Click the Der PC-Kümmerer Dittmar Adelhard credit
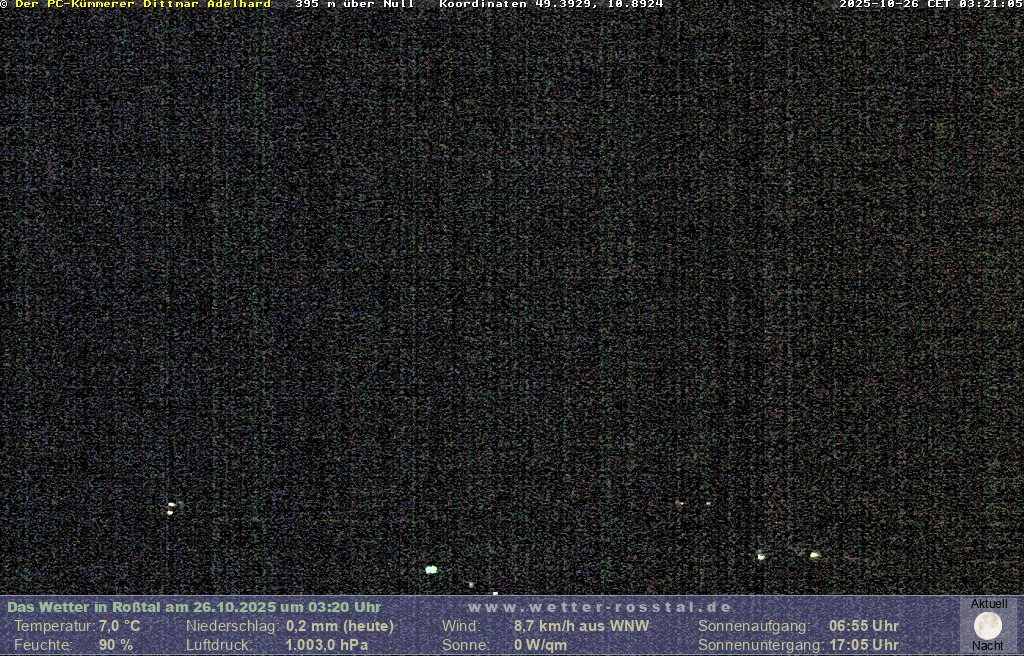Screen dimensions: 1024x656 point(143,4)
